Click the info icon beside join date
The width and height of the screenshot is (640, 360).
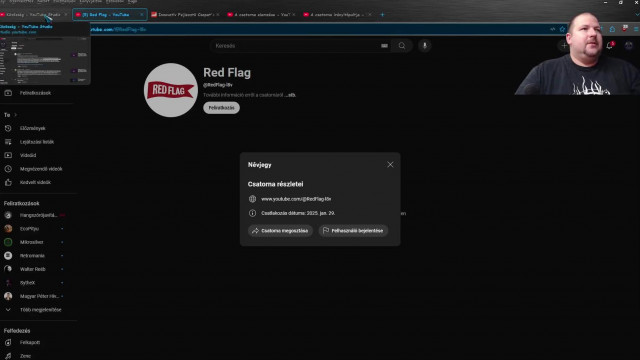point(252,213)
